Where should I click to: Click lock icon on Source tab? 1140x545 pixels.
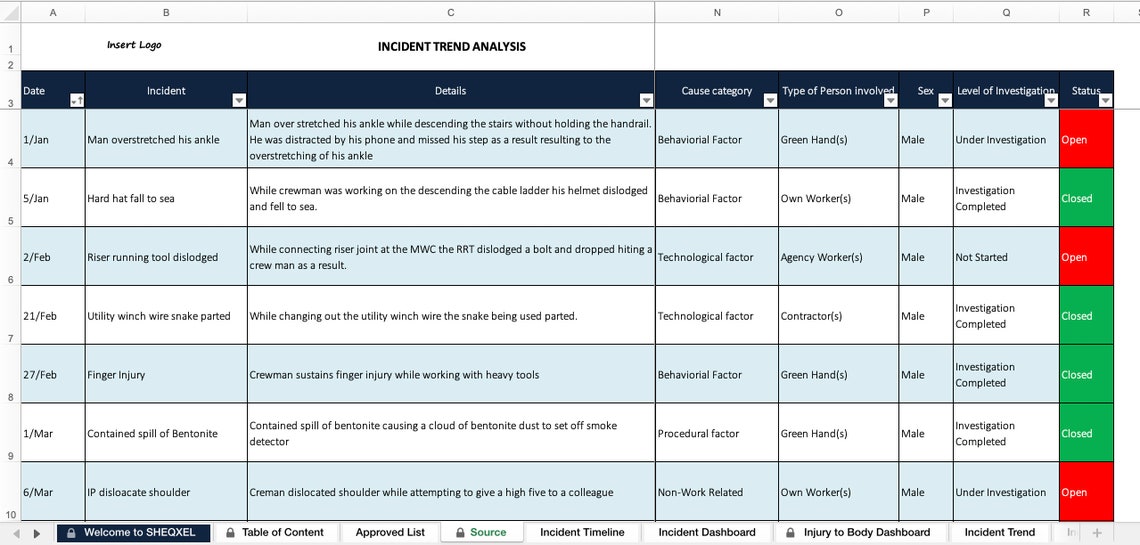click(x=459, y=533)
